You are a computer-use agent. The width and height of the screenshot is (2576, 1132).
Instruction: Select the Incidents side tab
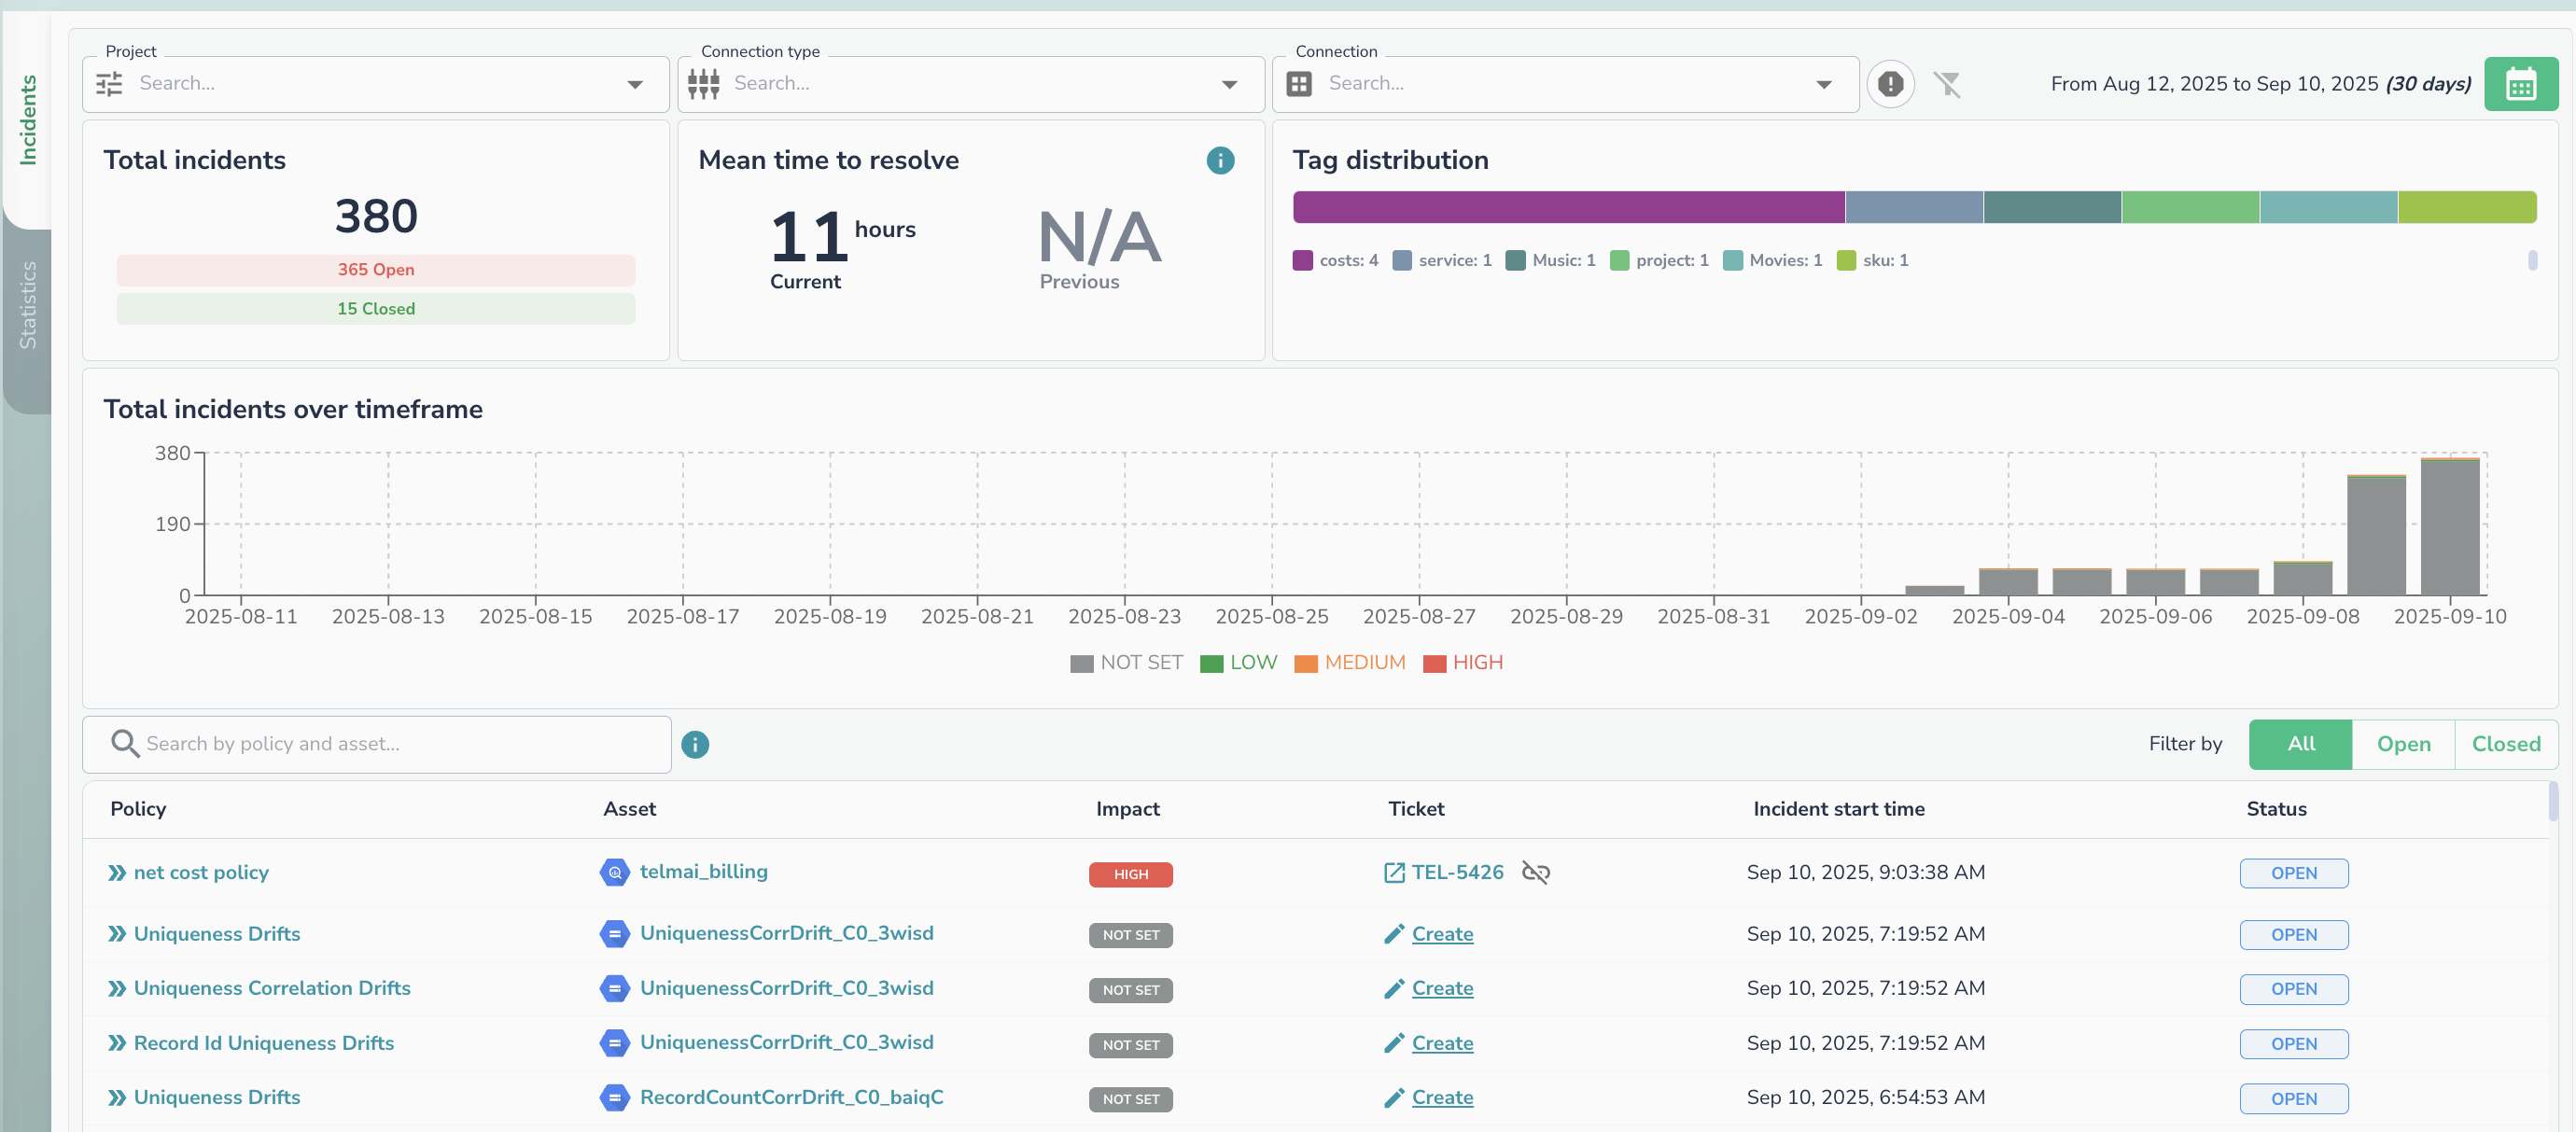[x=28, y=120]
